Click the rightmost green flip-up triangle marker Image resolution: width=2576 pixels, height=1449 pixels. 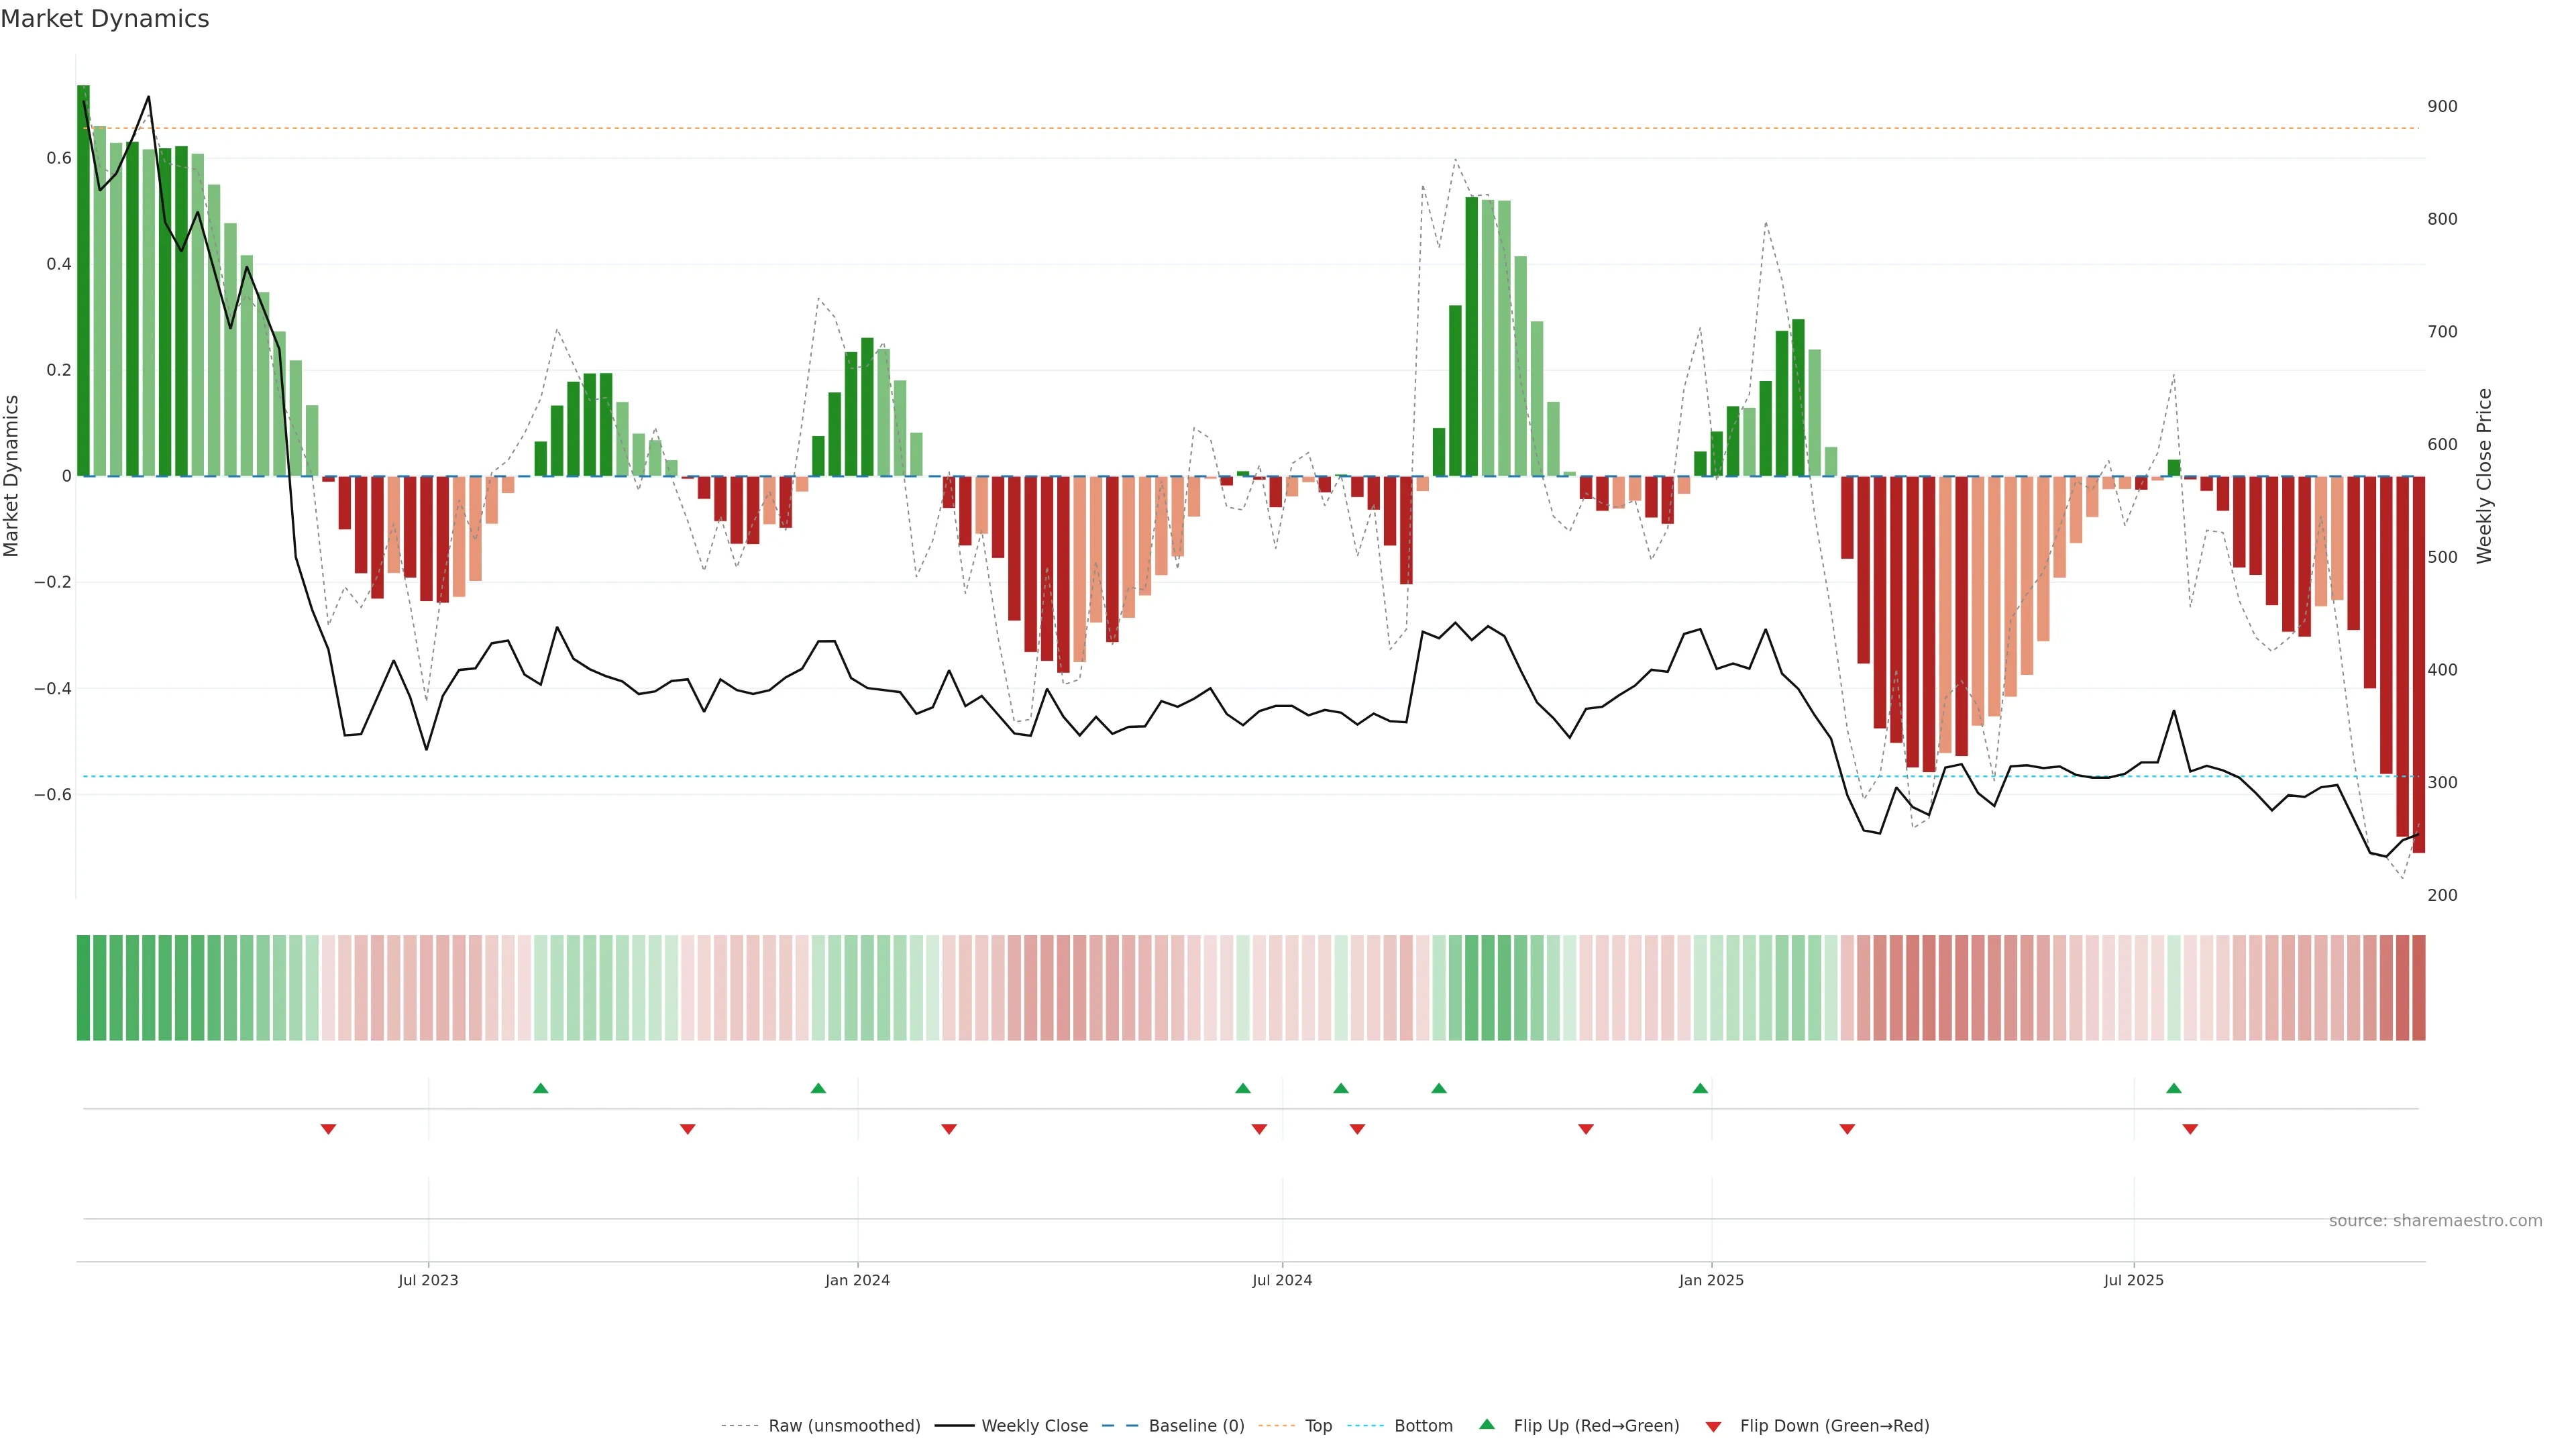[x=2173, y=1088]
